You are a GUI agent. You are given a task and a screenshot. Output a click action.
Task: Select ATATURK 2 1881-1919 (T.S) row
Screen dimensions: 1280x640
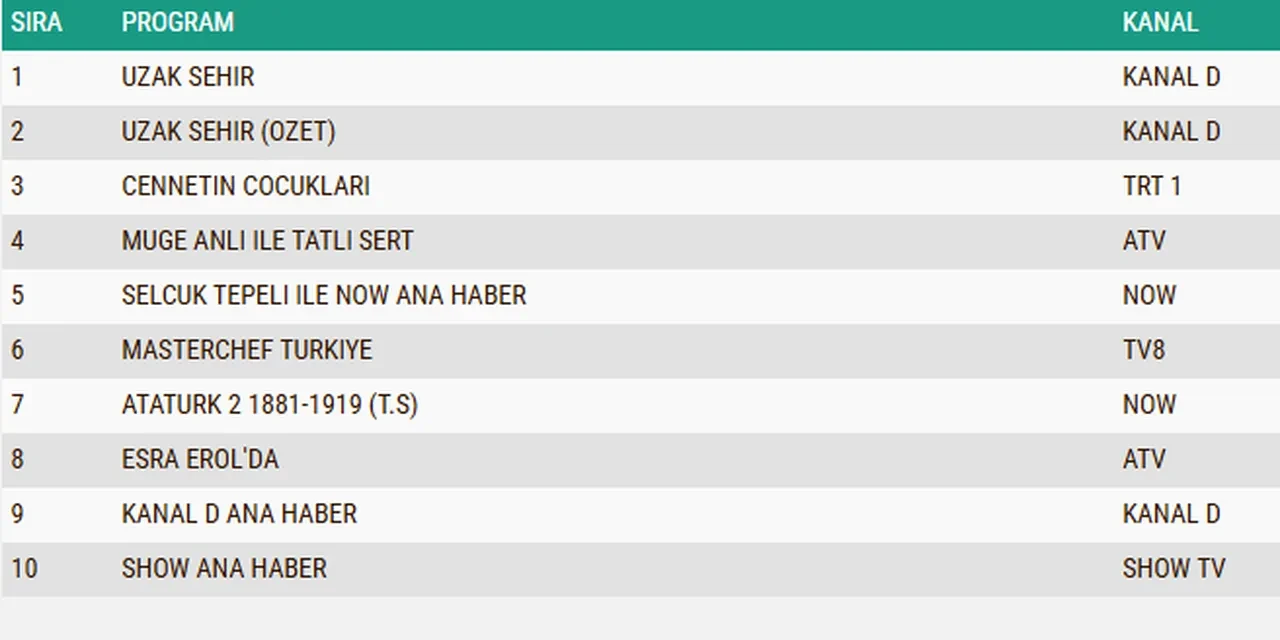coord(270,405)
